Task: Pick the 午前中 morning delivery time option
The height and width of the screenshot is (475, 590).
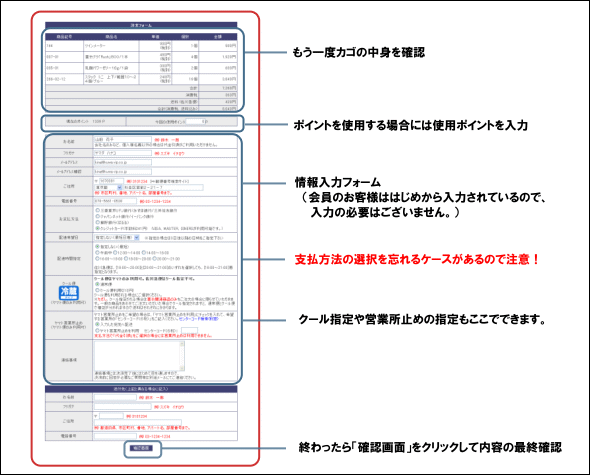Action: pyautogui.click(x=97, y=253)
